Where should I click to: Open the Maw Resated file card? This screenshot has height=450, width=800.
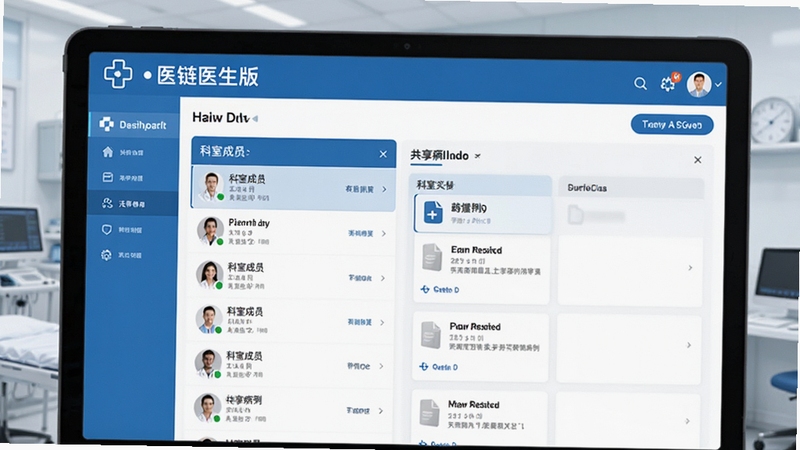click(479, 416)
